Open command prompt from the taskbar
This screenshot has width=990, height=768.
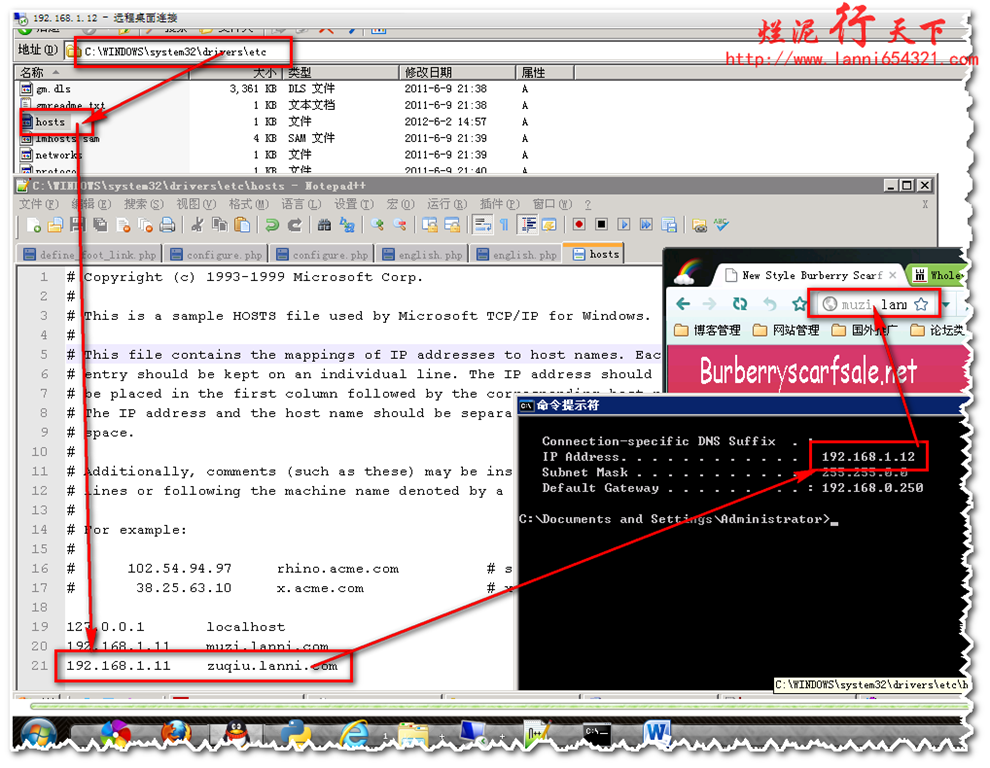tap(596, 733)
